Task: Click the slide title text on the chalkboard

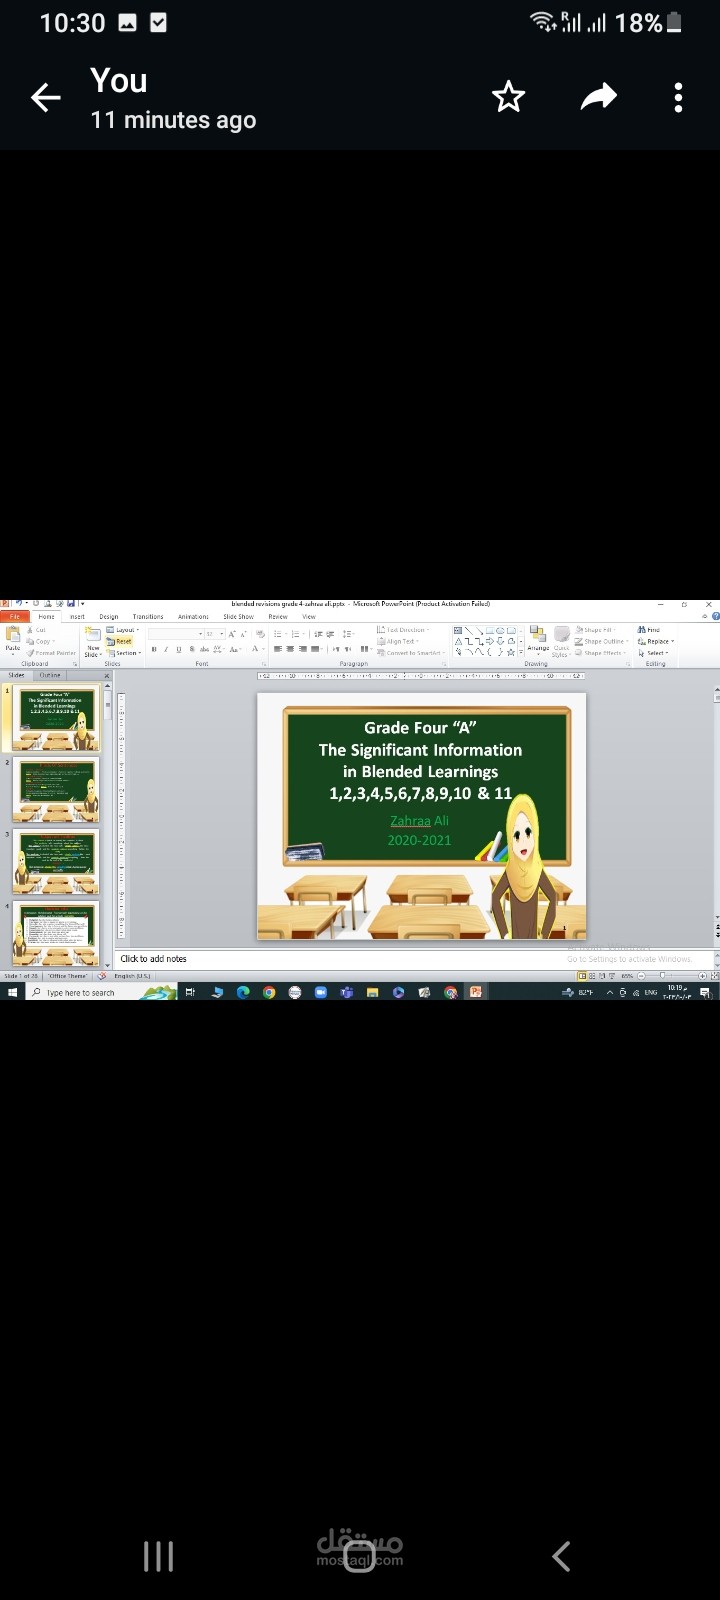Action: [420, 760]
